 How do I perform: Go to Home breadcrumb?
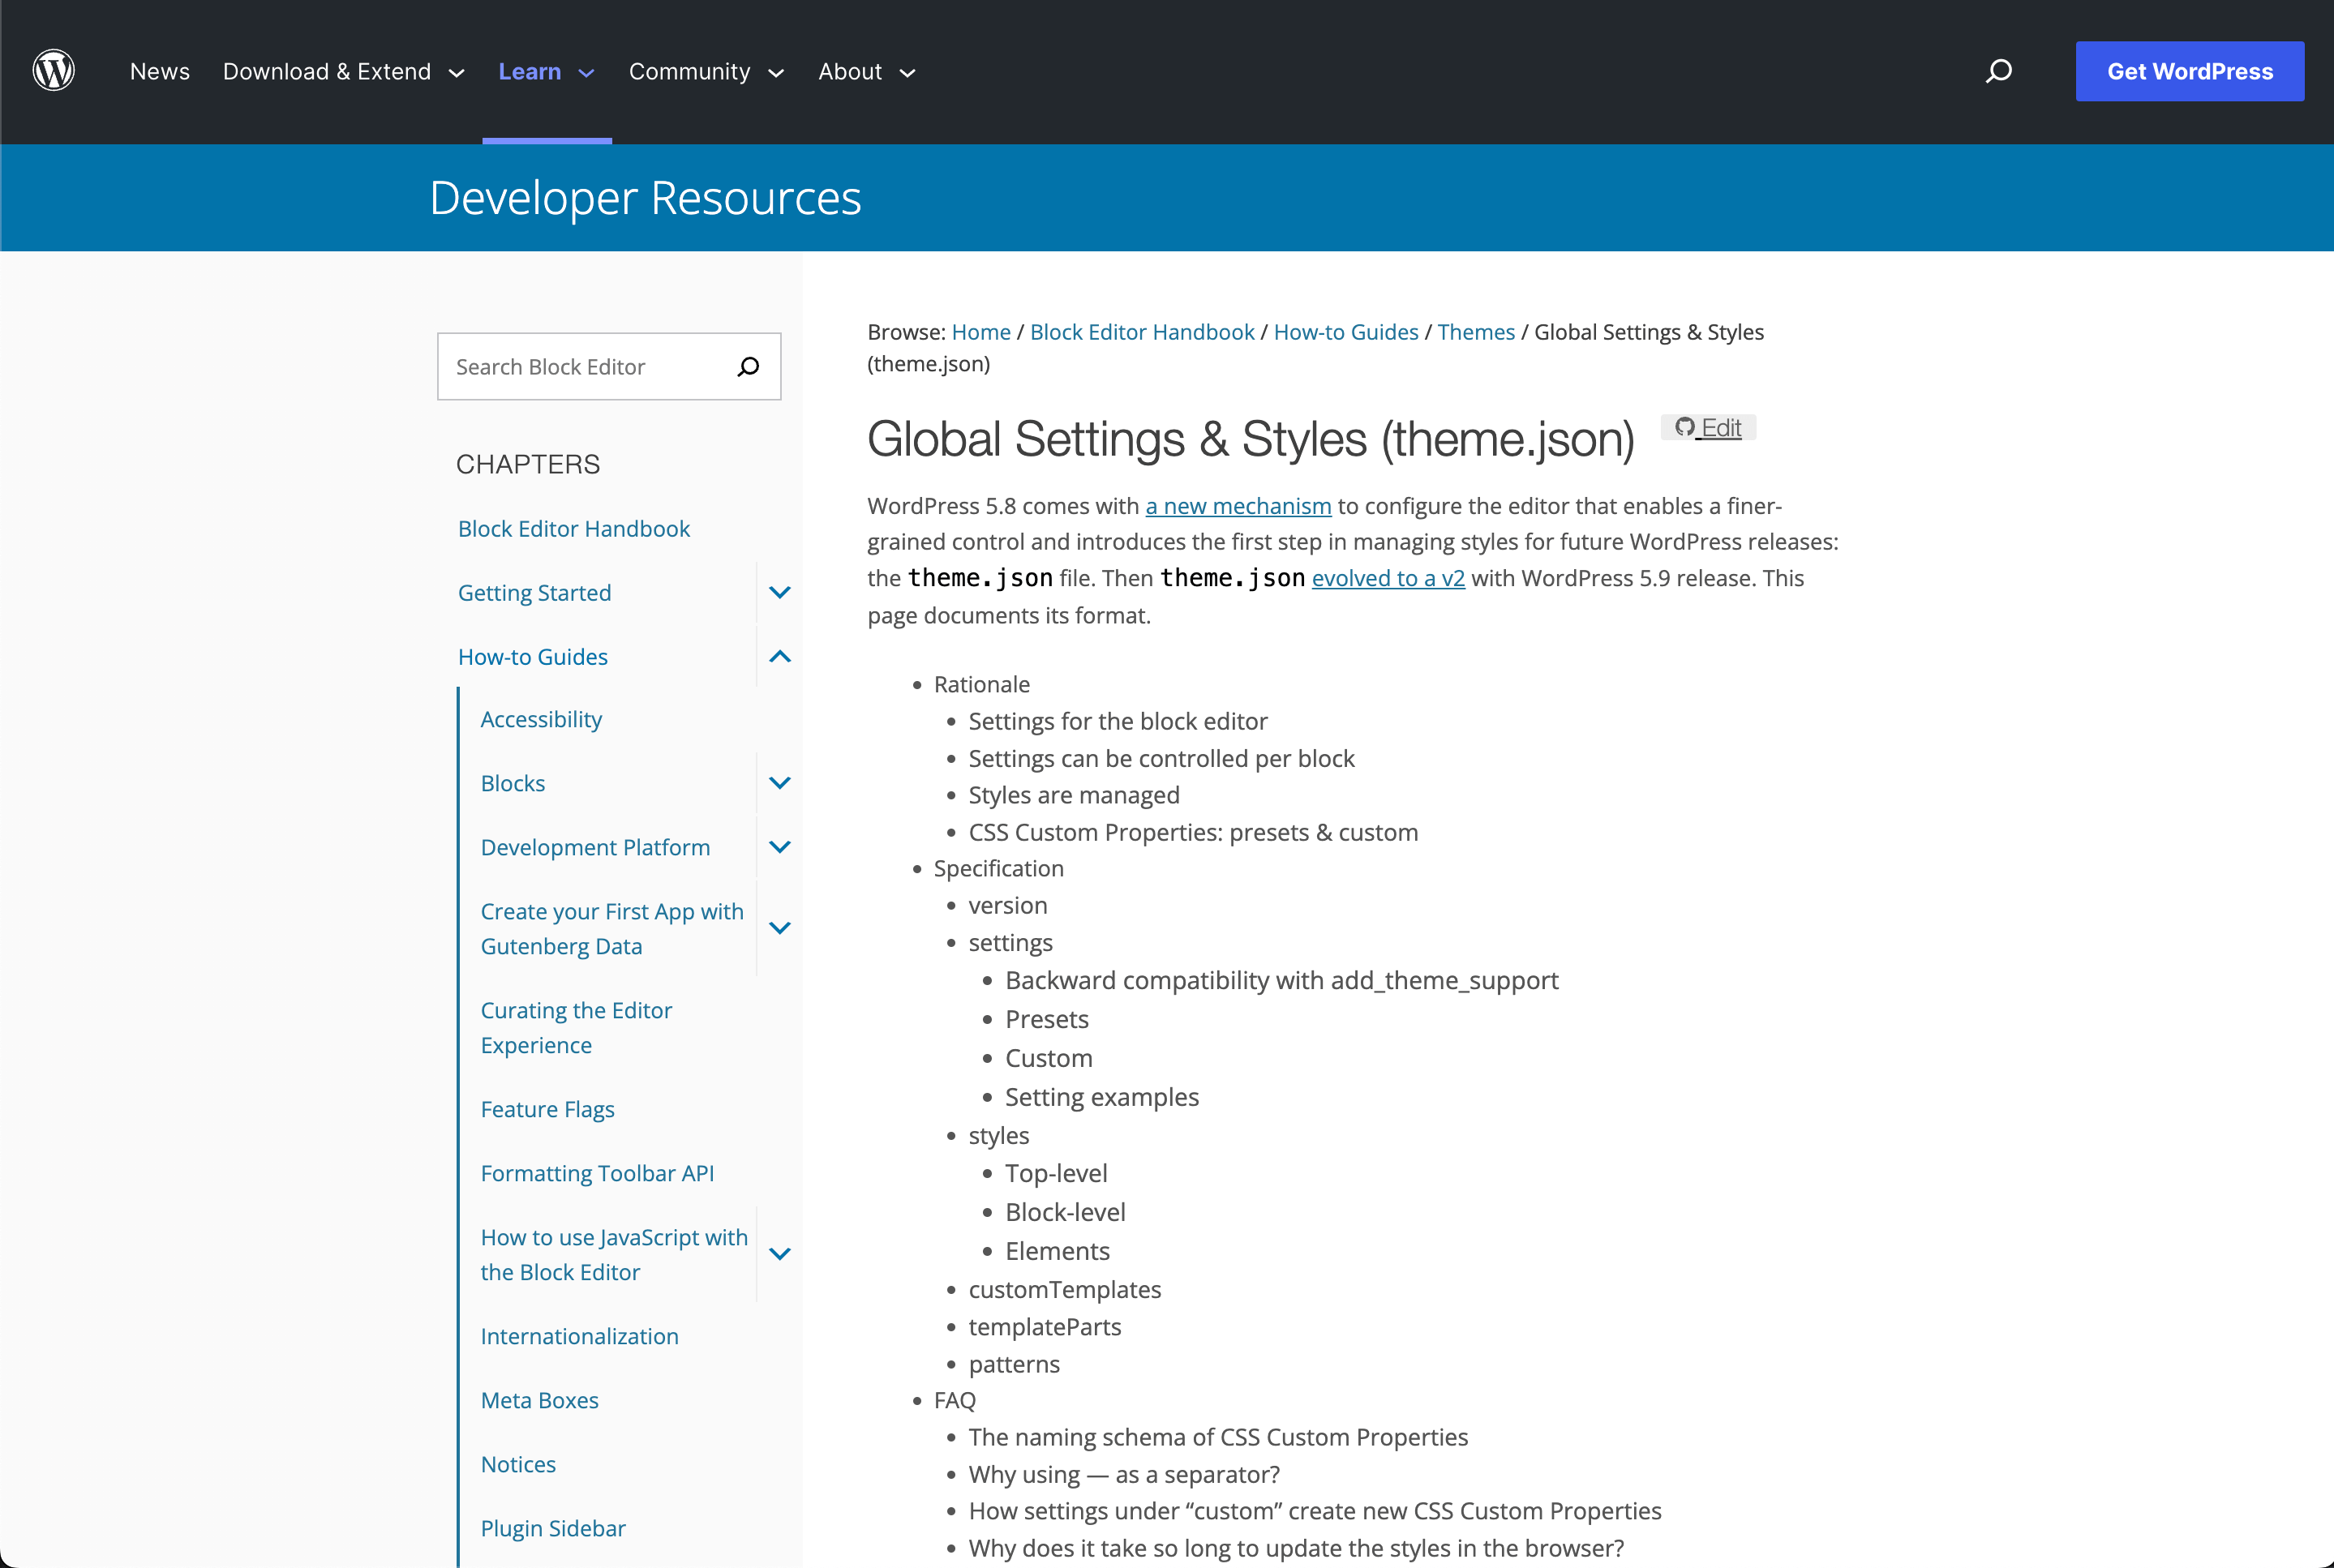[x=981, y=332]
